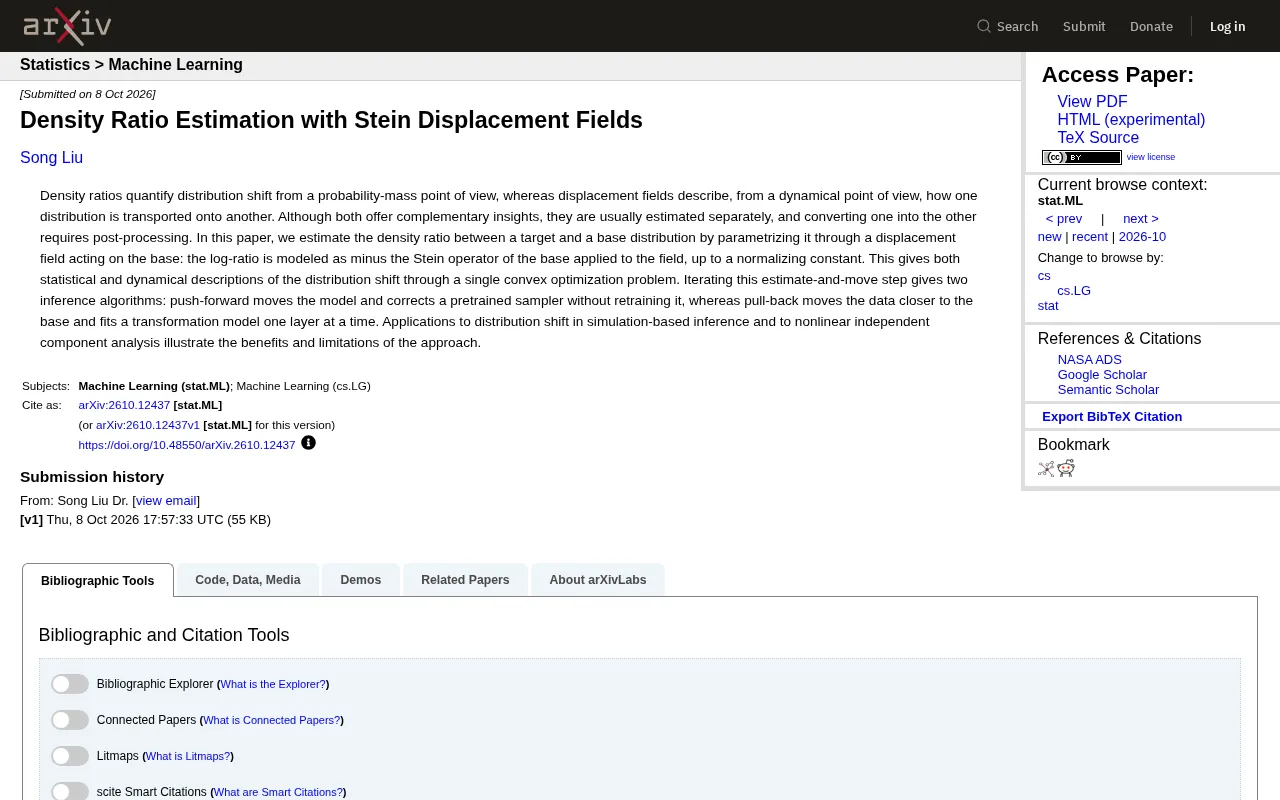Screen dimensions: 1280x800
Task: Click Submit in the top navigation
Action: [1084, 26]
